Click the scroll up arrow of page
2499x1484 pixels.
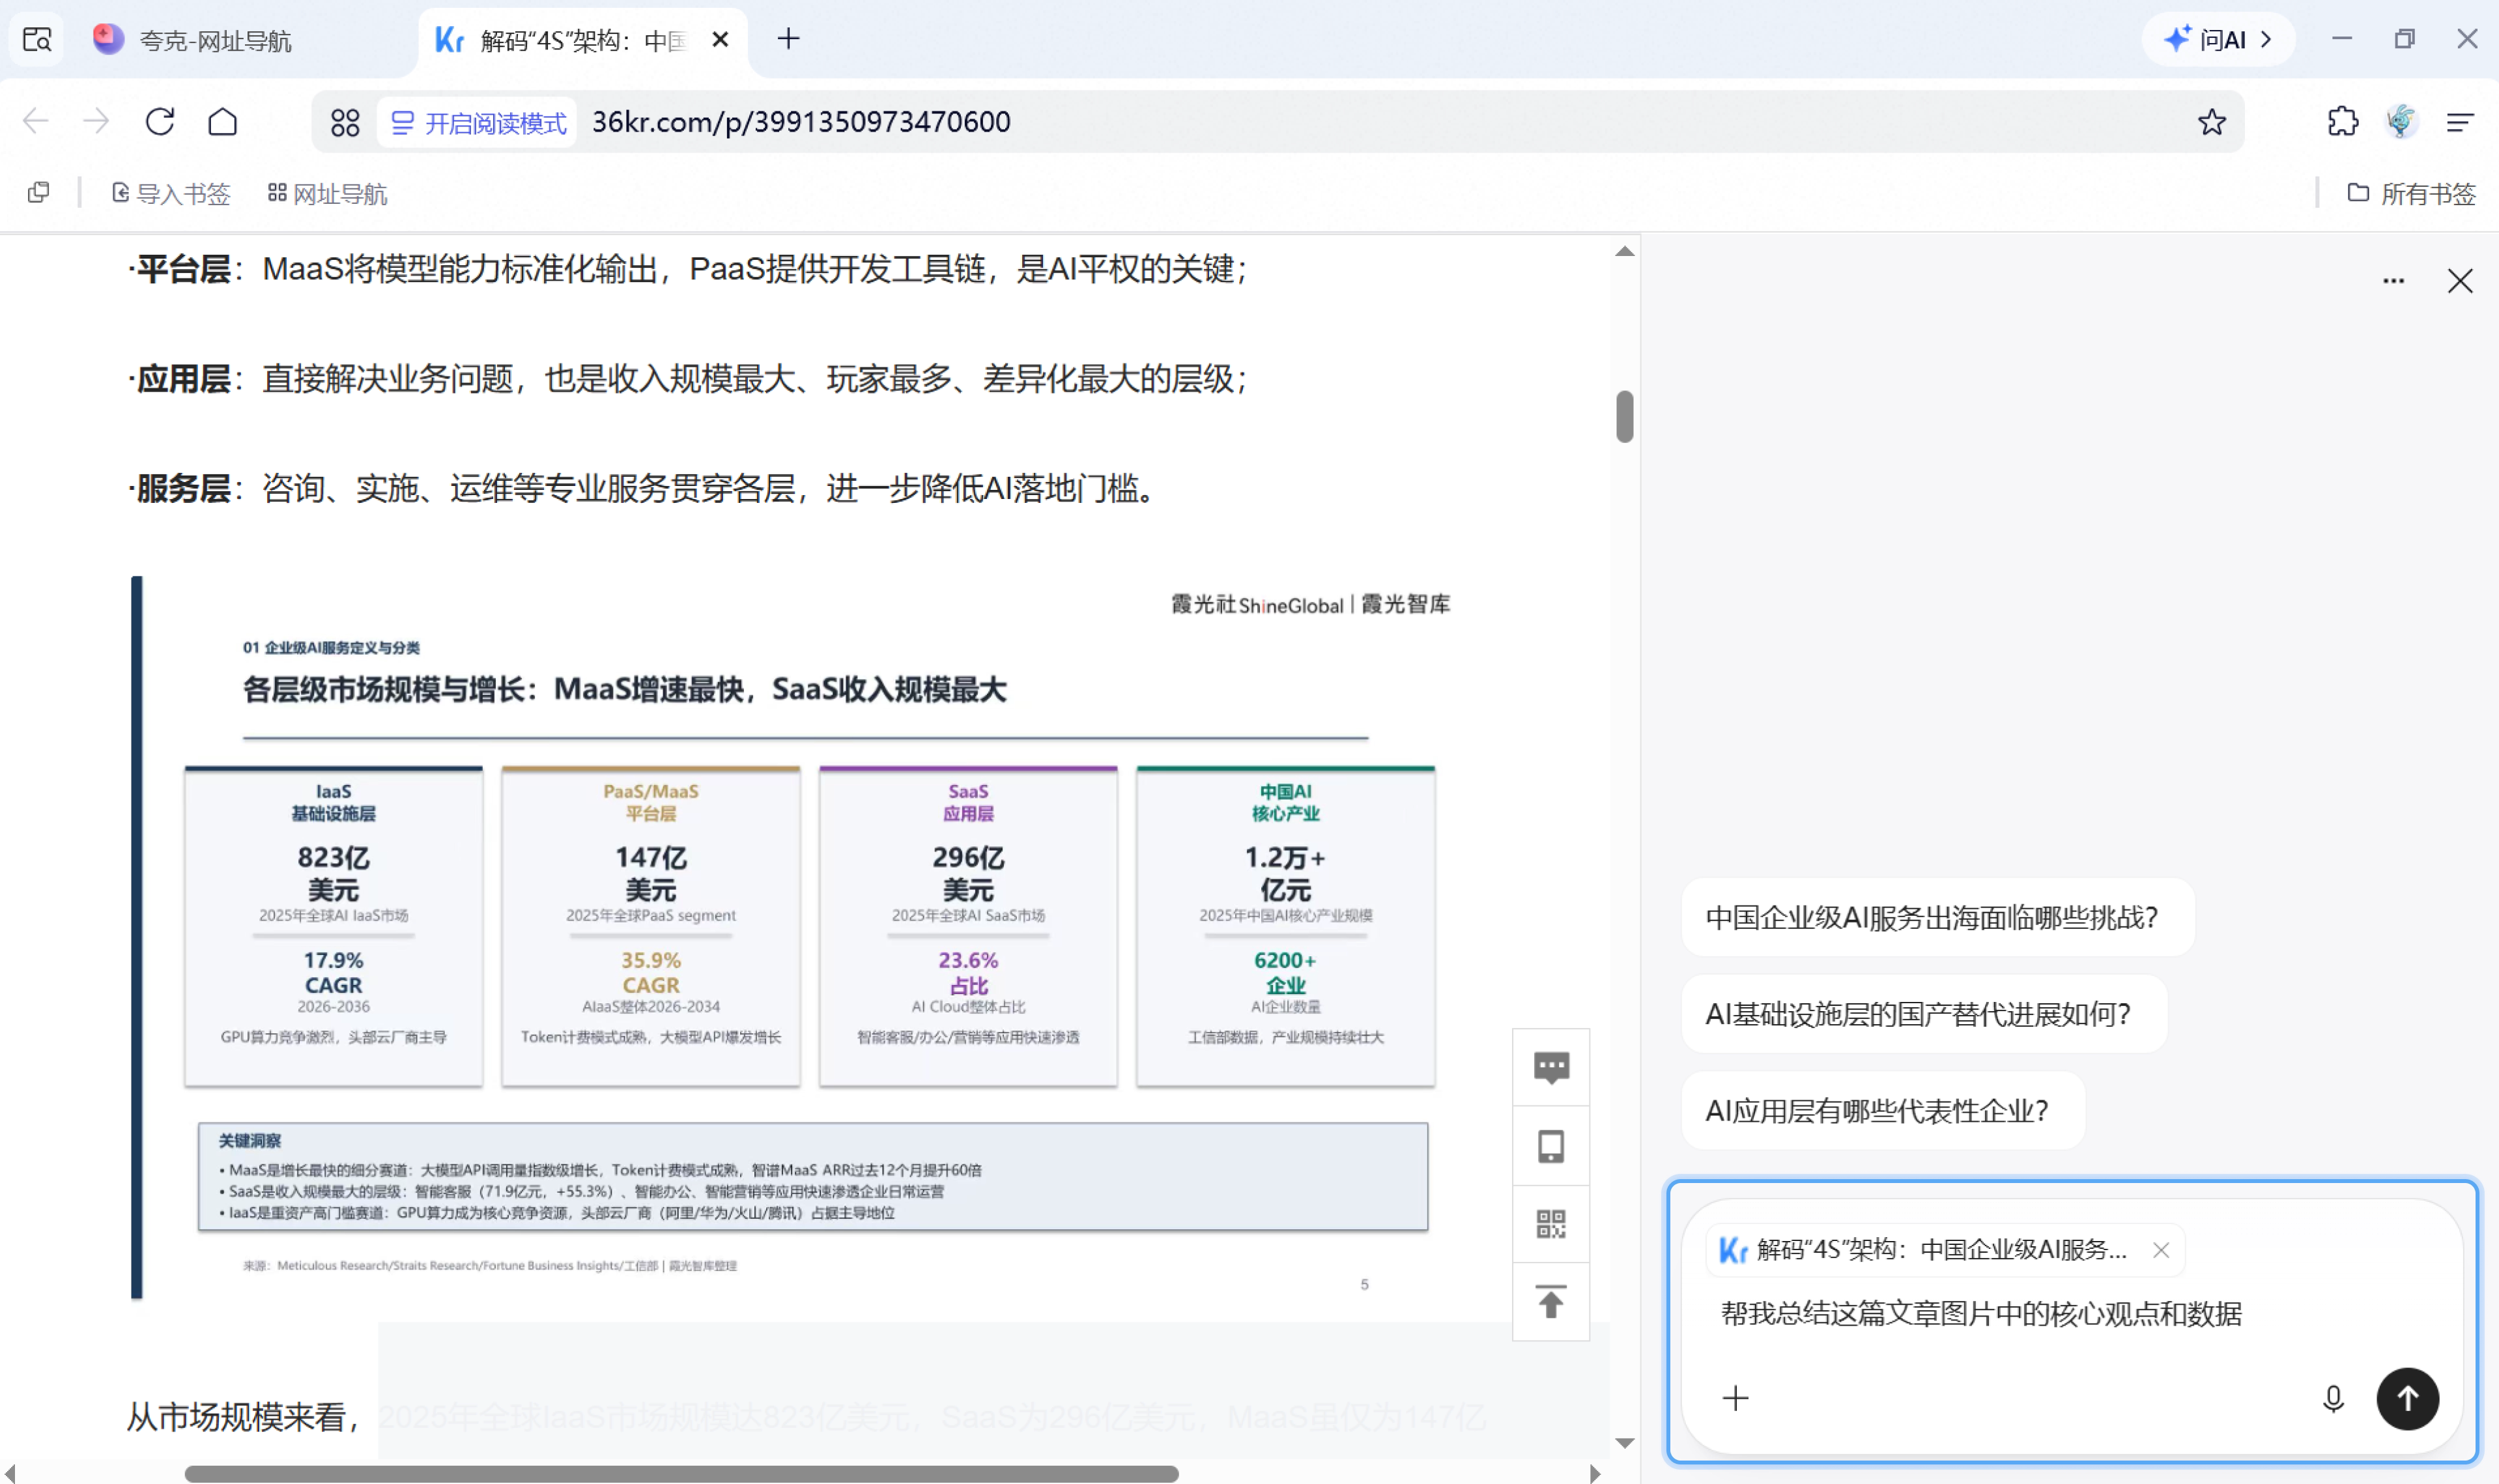[1625, 251]
